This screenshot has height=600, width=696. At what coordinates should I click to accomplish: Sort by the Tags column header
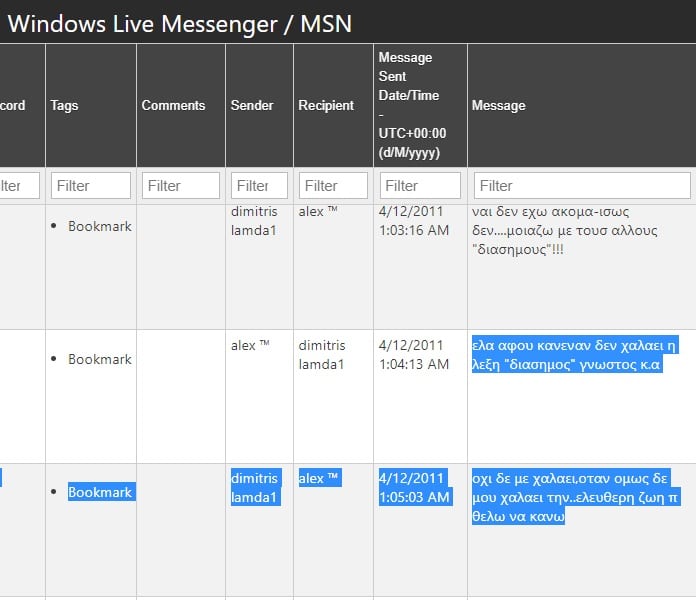point(64,105)
